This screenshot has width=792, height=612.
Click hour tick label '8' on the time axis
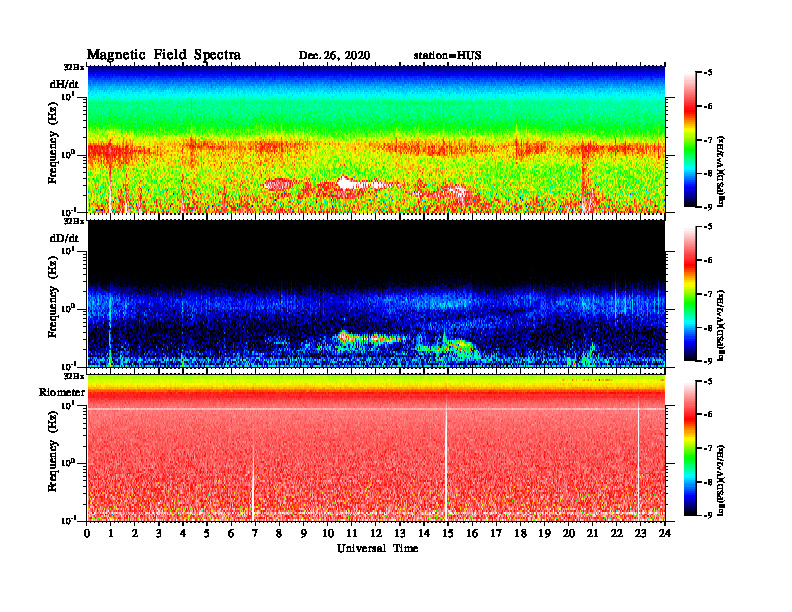(x=279, y=533)
